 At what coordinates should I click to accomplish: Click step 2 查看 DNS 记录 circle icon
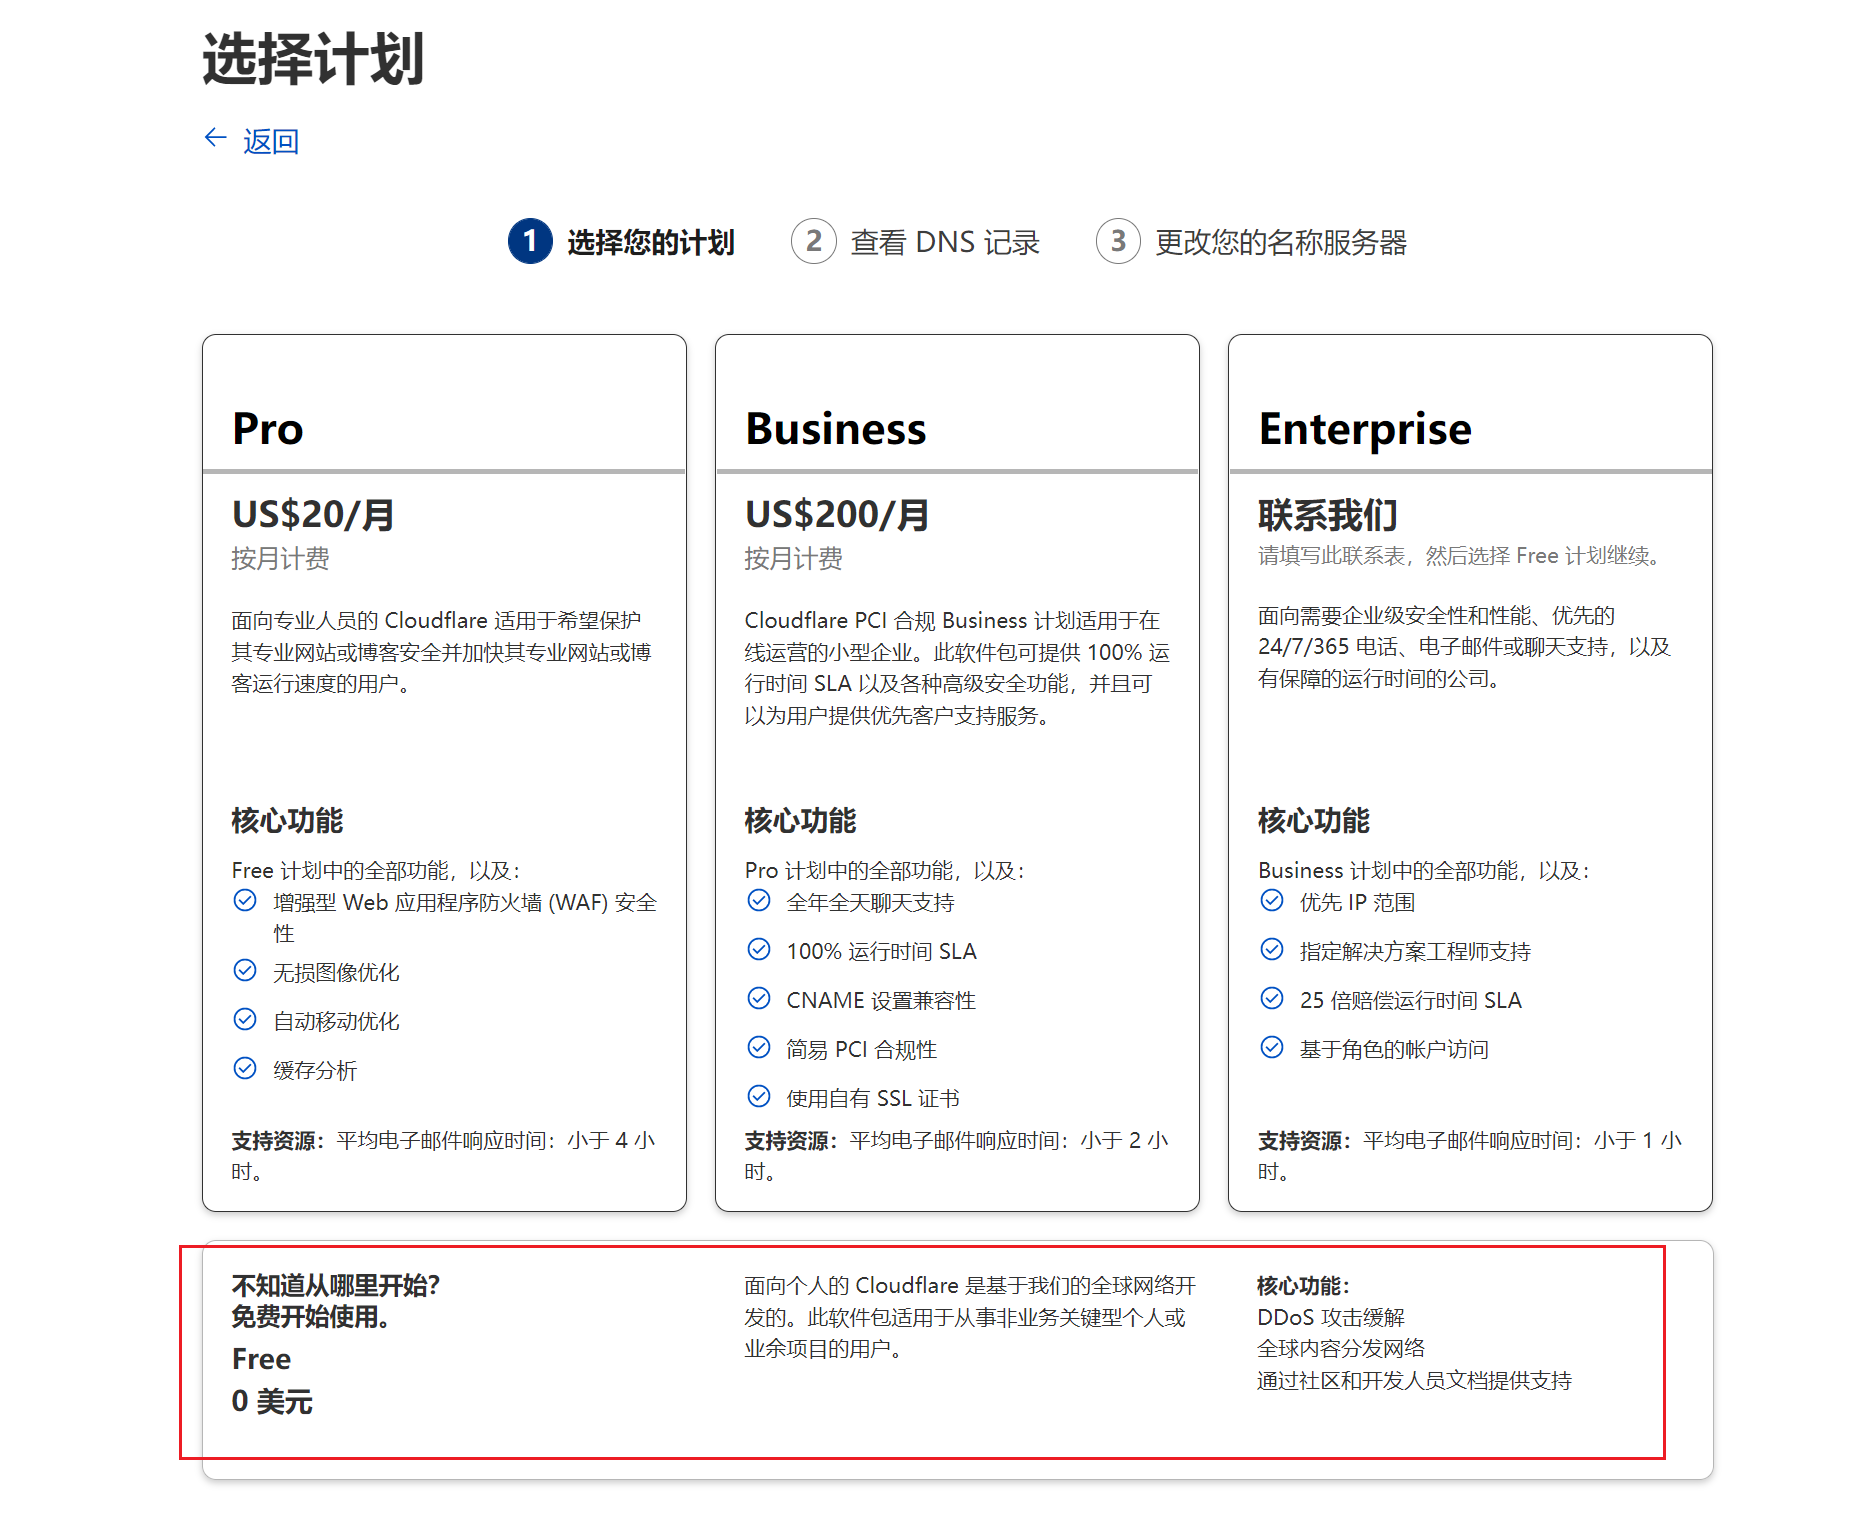coord(814,241)
